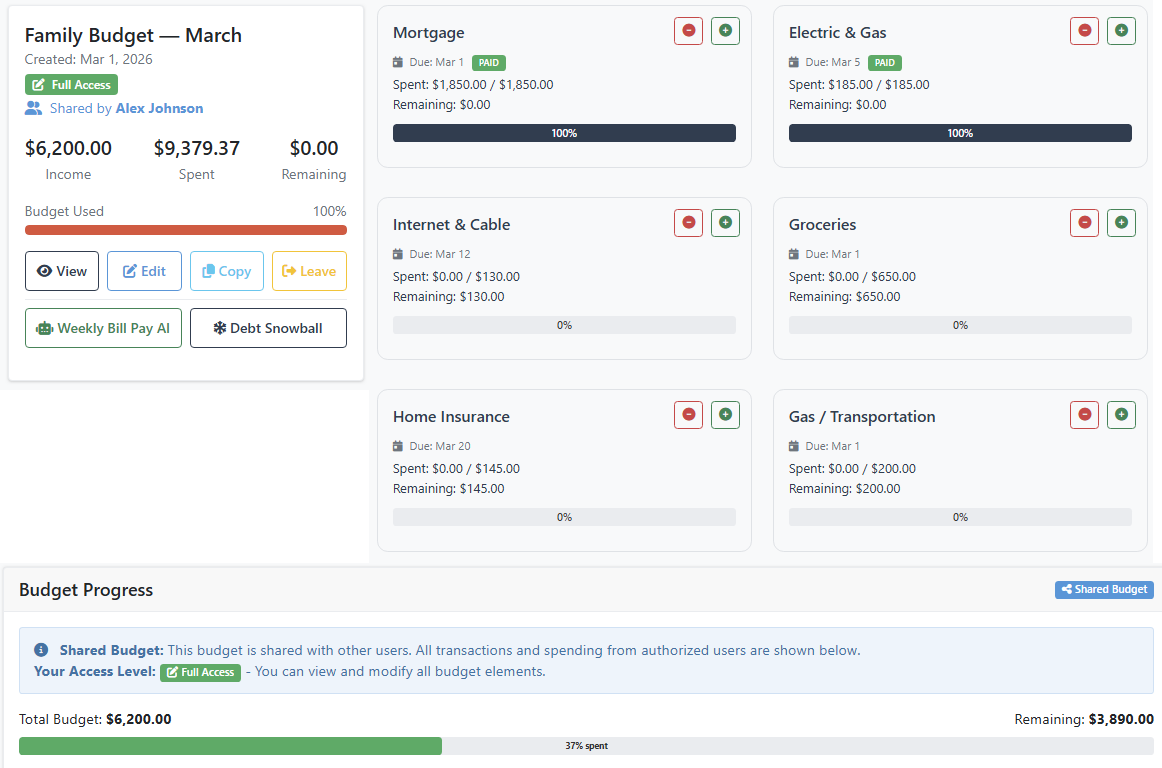This screenshot has height=768, width=1162.
Task: Click the plus icon on Internet & Cable
Action: 725,223
